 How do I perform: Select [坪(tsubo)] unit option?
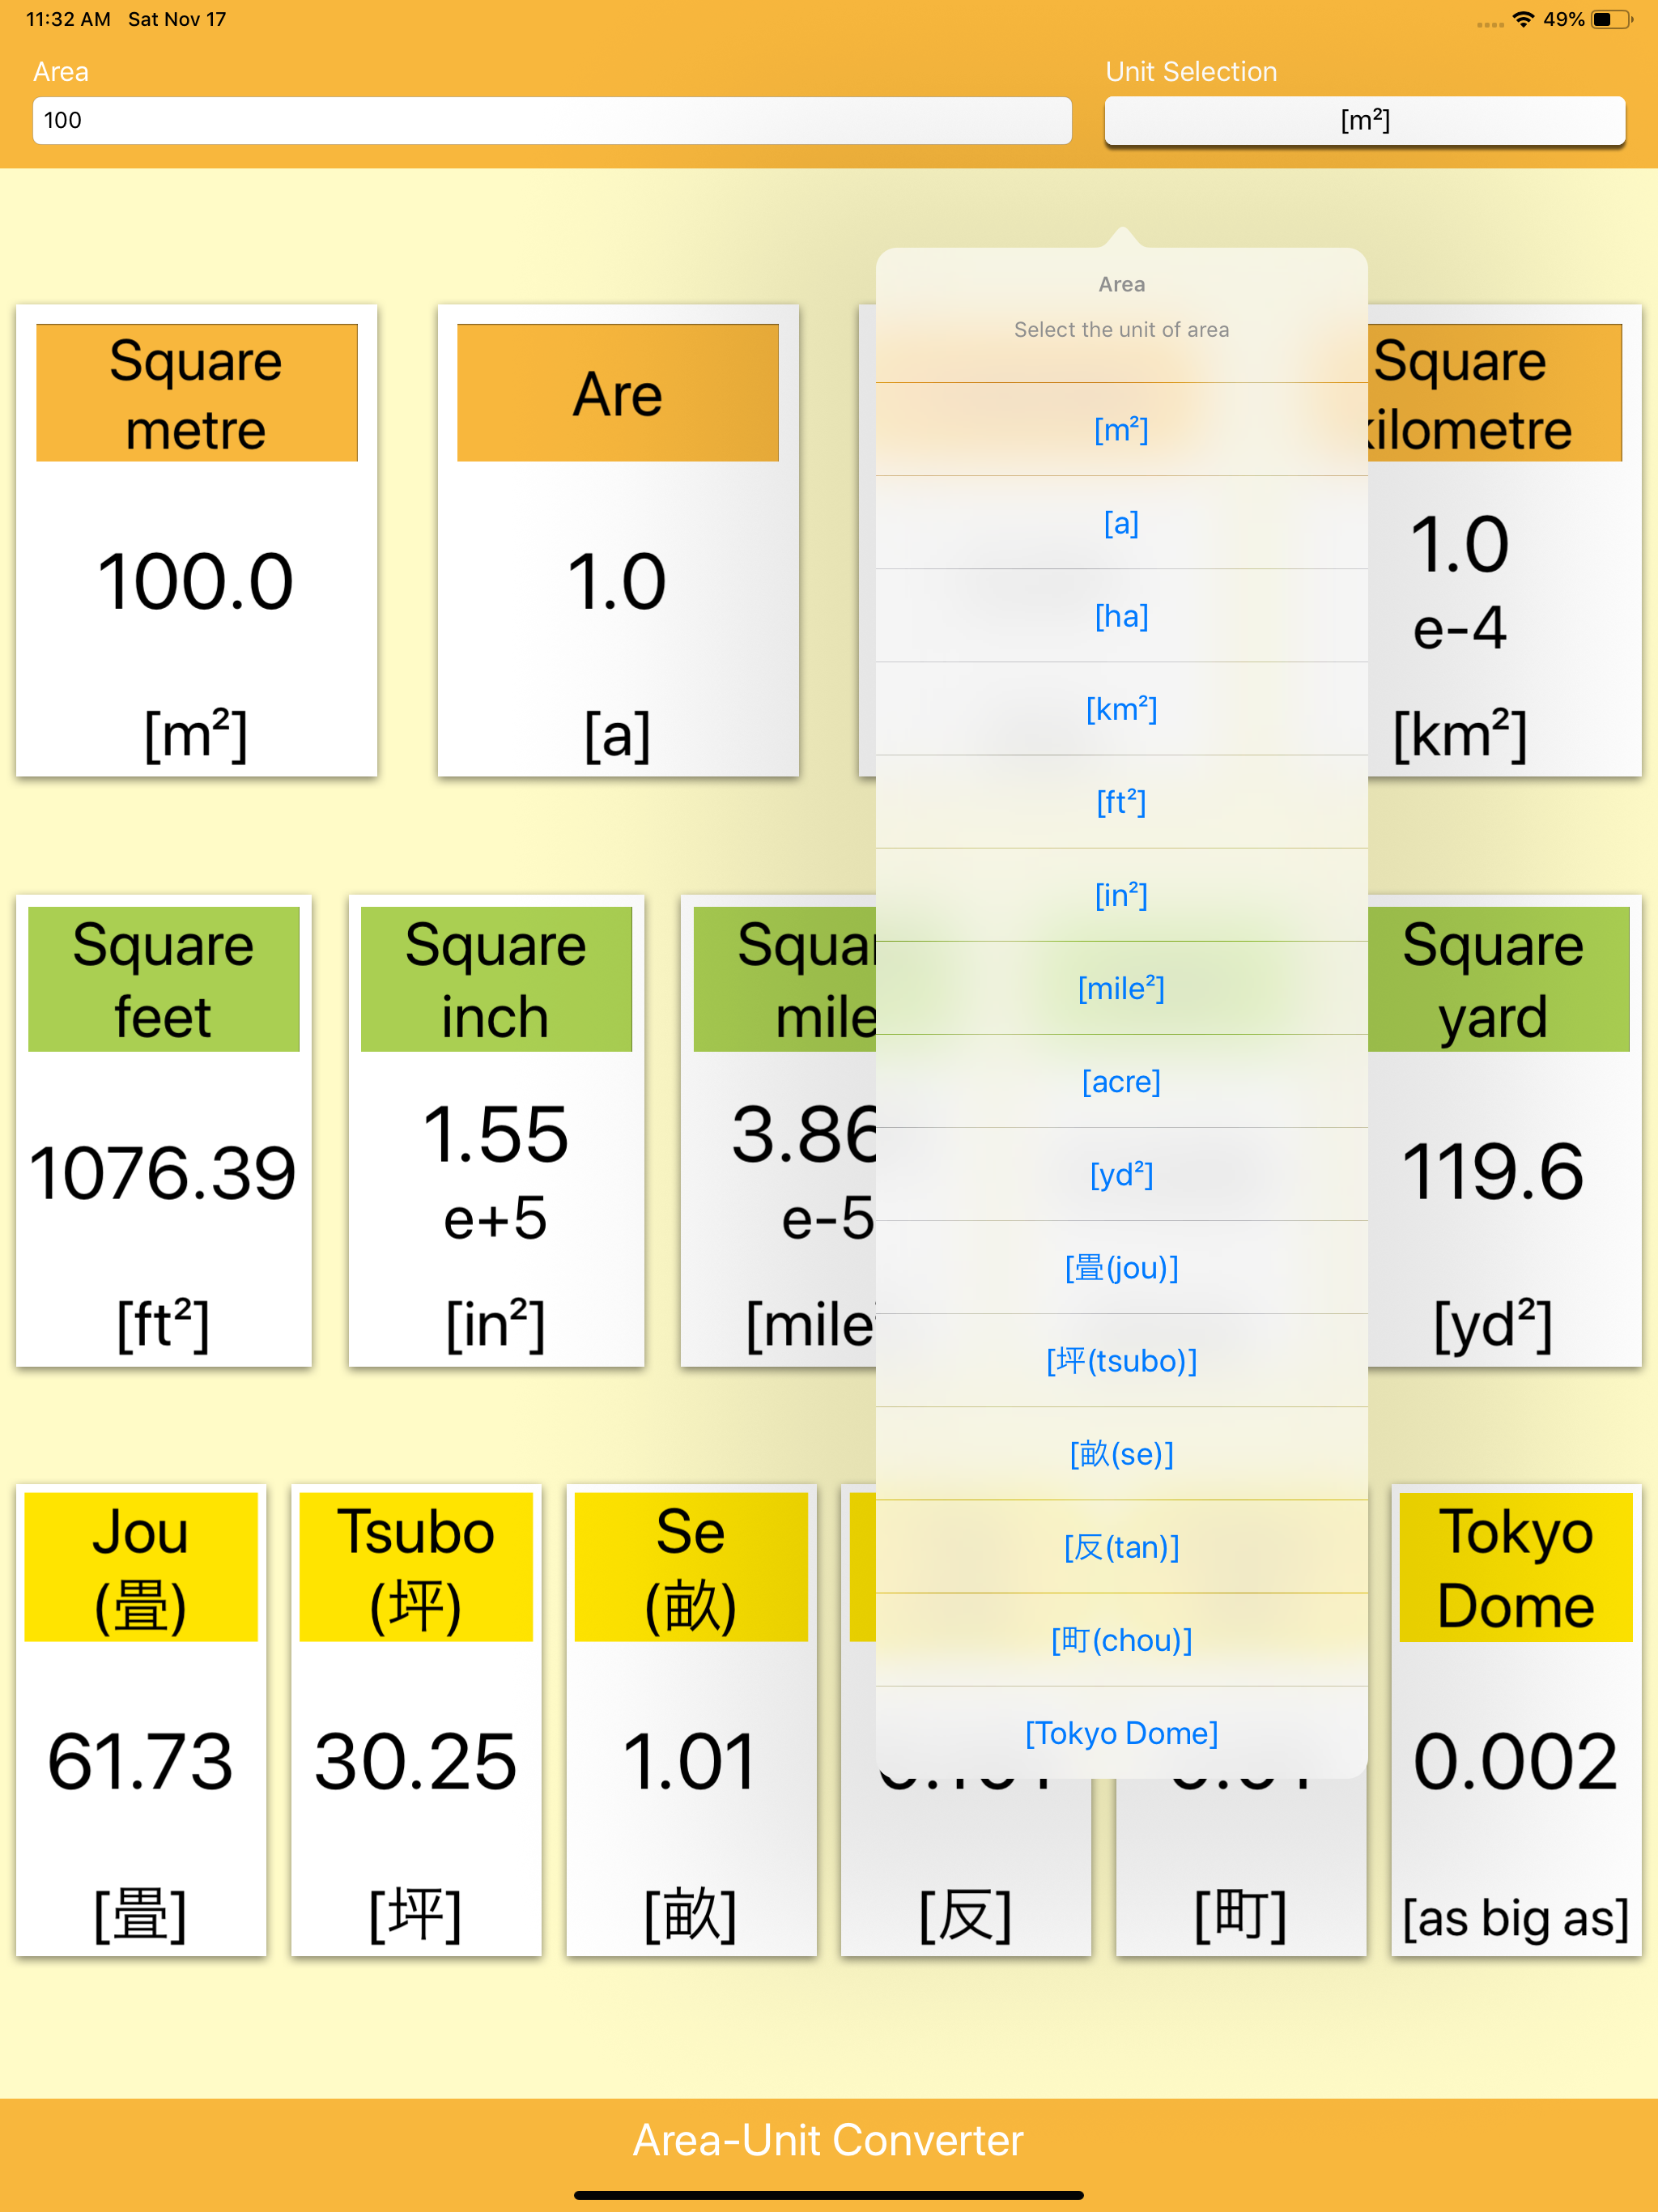pyautogui.click(x=1121, y=1360)
